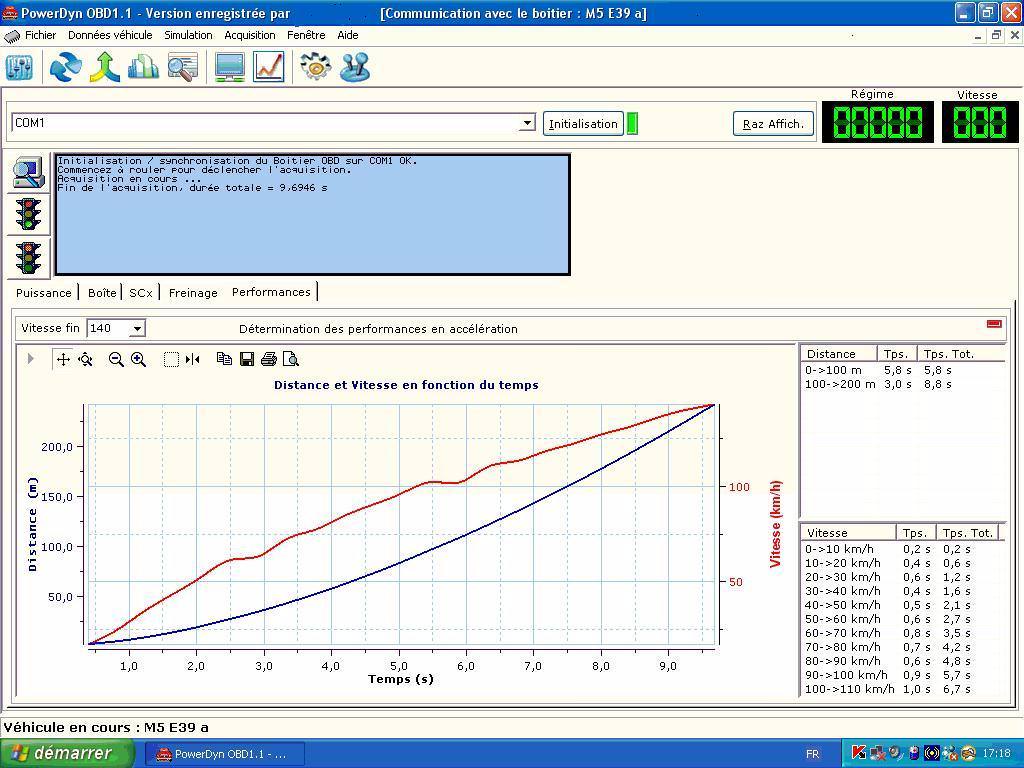This screenshot has height=768, width=1024.
Task: Click the computer icon beside the log panel
Action: 28,172
